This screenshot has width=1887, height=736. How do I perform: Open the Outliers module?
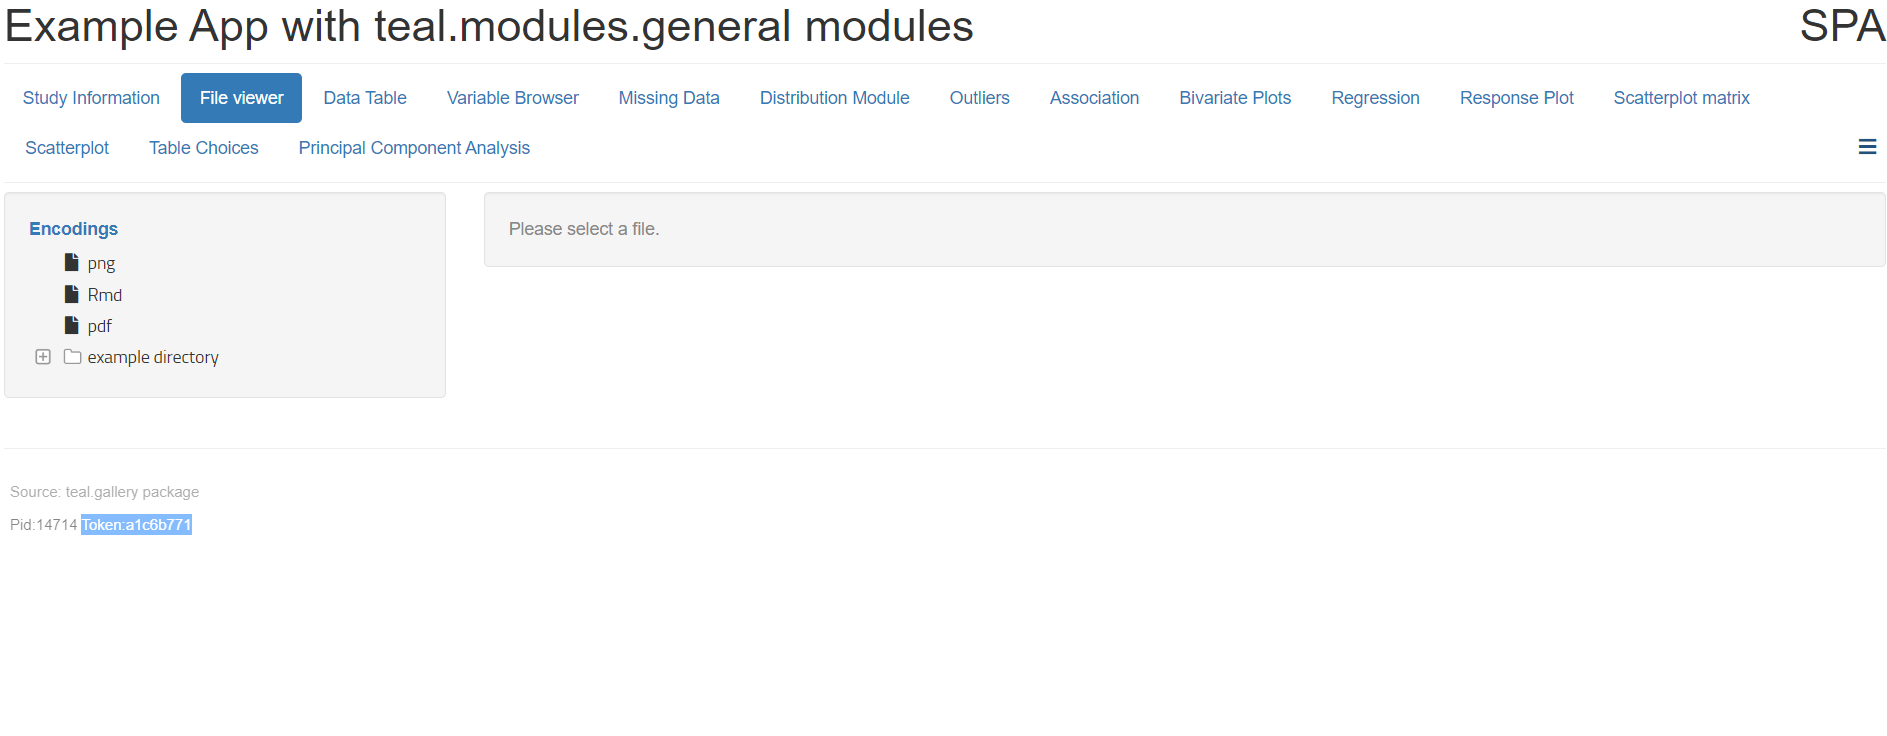(x=979, y=97)
